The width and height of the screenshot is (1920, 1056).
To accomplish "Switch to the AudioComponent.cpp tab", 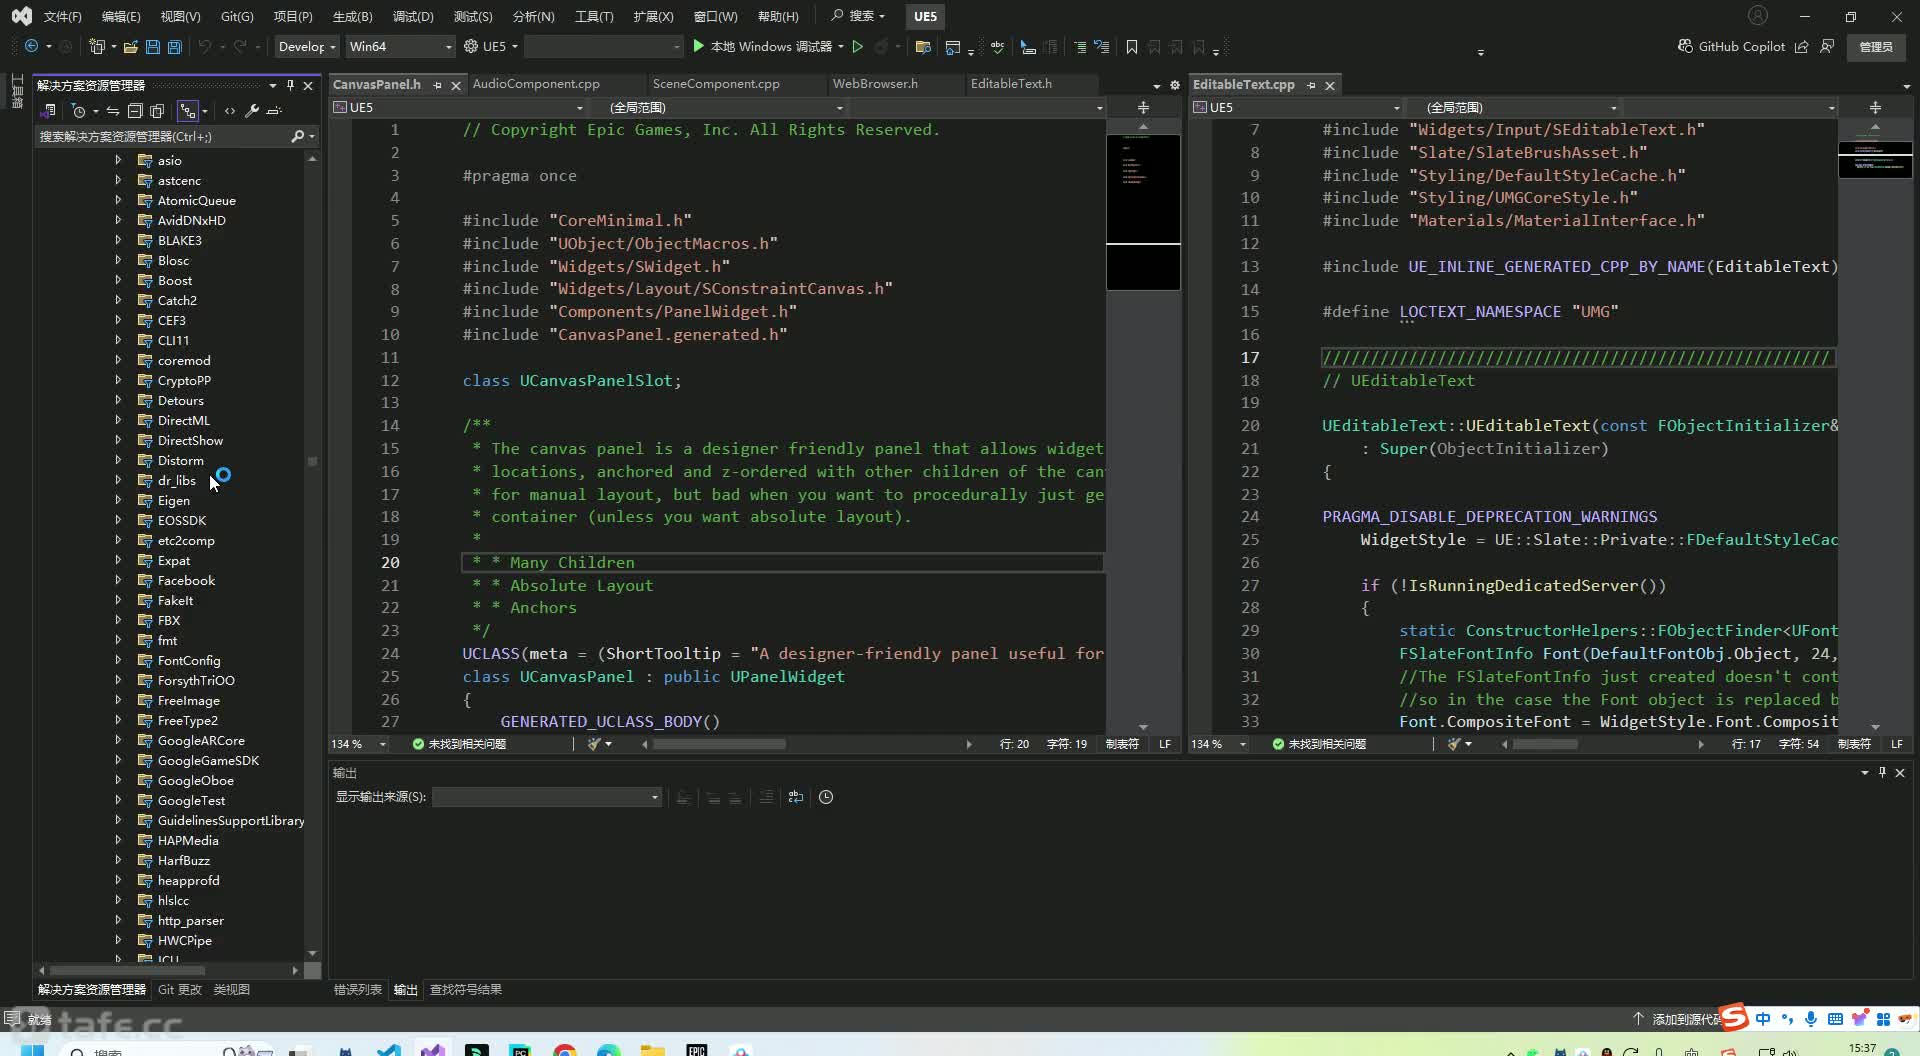I will point(536,84).
